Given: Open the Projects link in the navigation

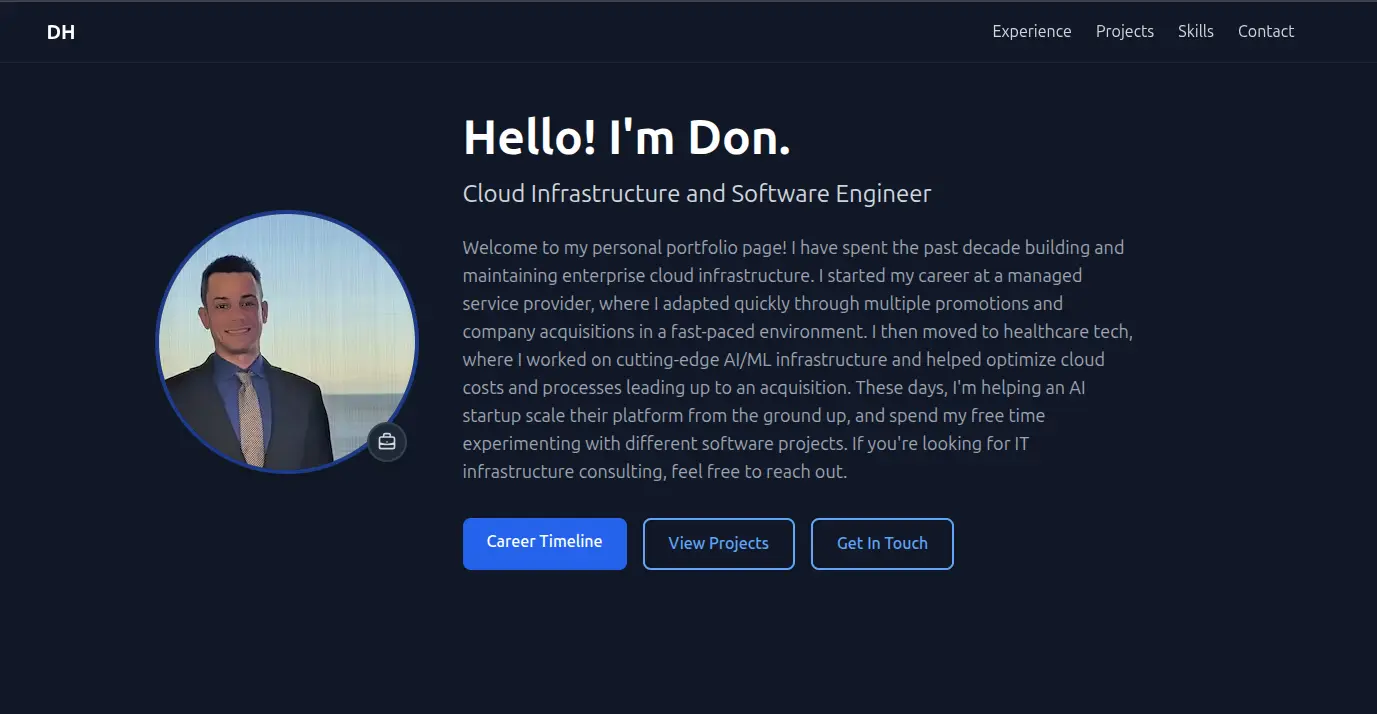Looking at the screenshot, I should [1124, 31].
